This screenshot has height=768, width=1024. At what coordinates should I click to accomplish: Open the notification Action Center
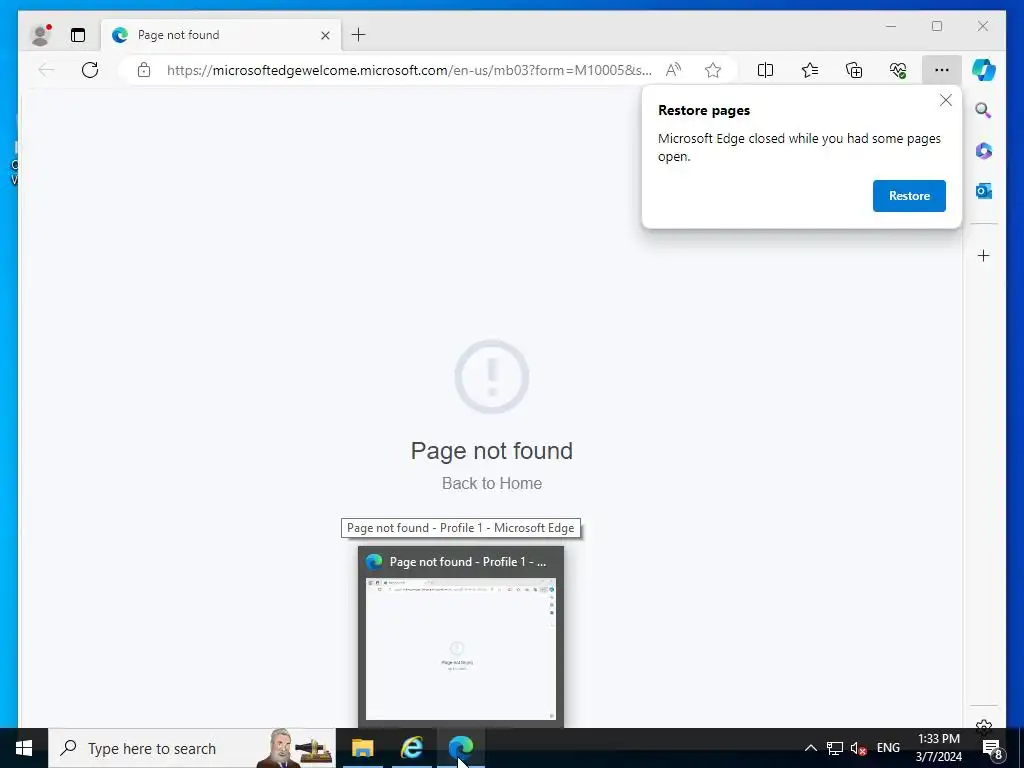[993, 748]
